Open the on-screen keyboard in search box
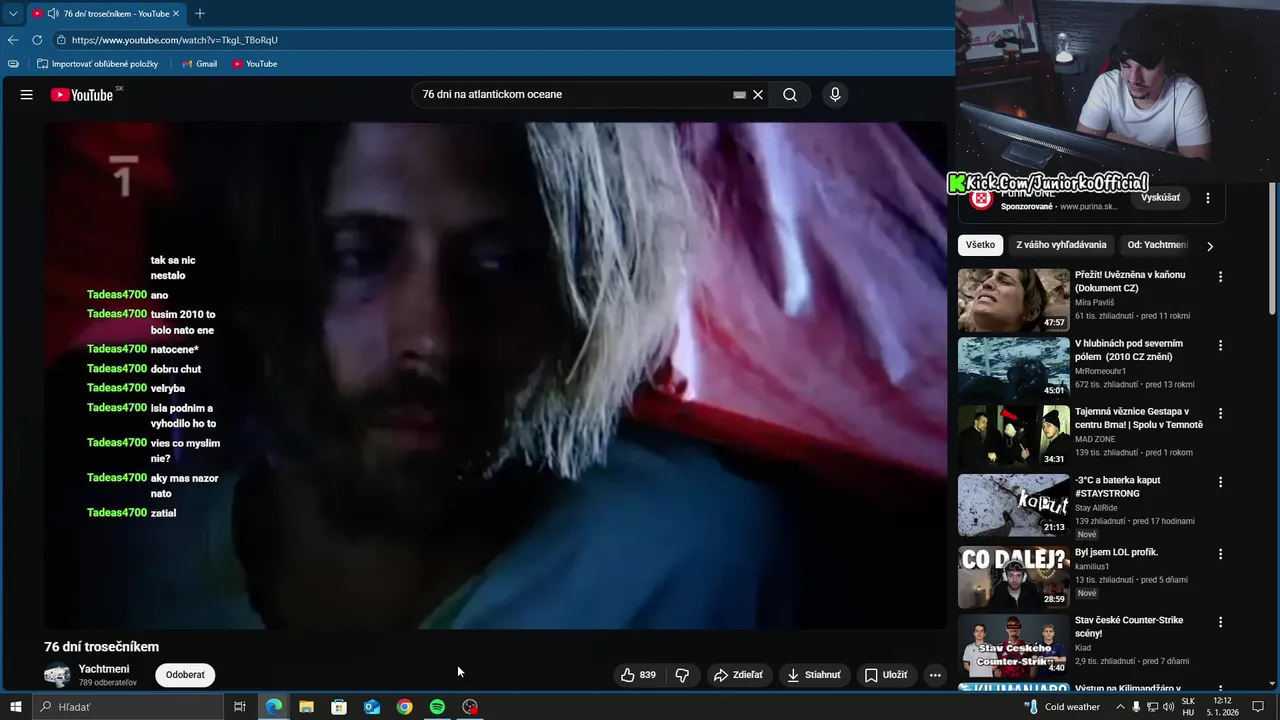Image resolution: width=1280 pixels, height=720 pixels. pos(739,95)
